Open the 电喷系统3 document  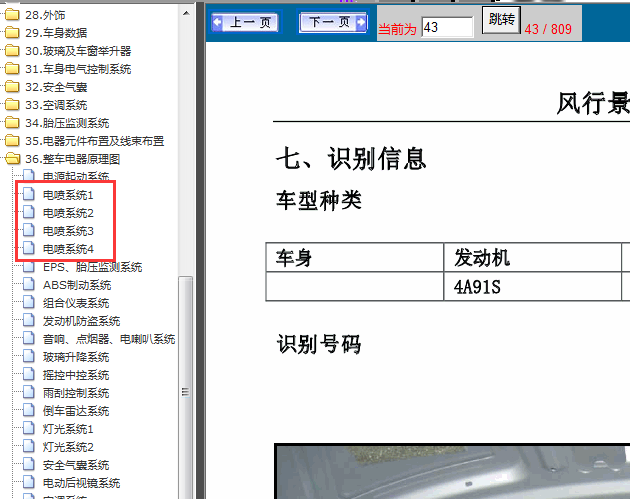(68, 231)
